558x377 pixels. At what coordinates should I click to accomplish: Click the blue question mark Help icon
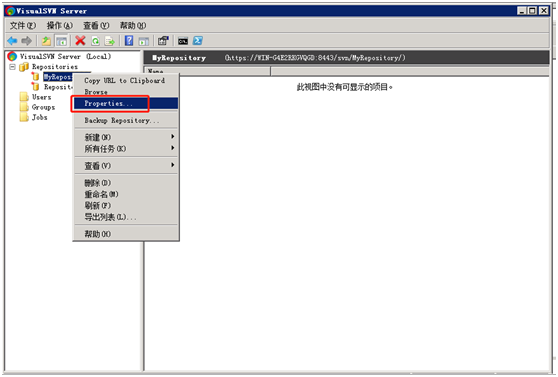tap(129, 41)
